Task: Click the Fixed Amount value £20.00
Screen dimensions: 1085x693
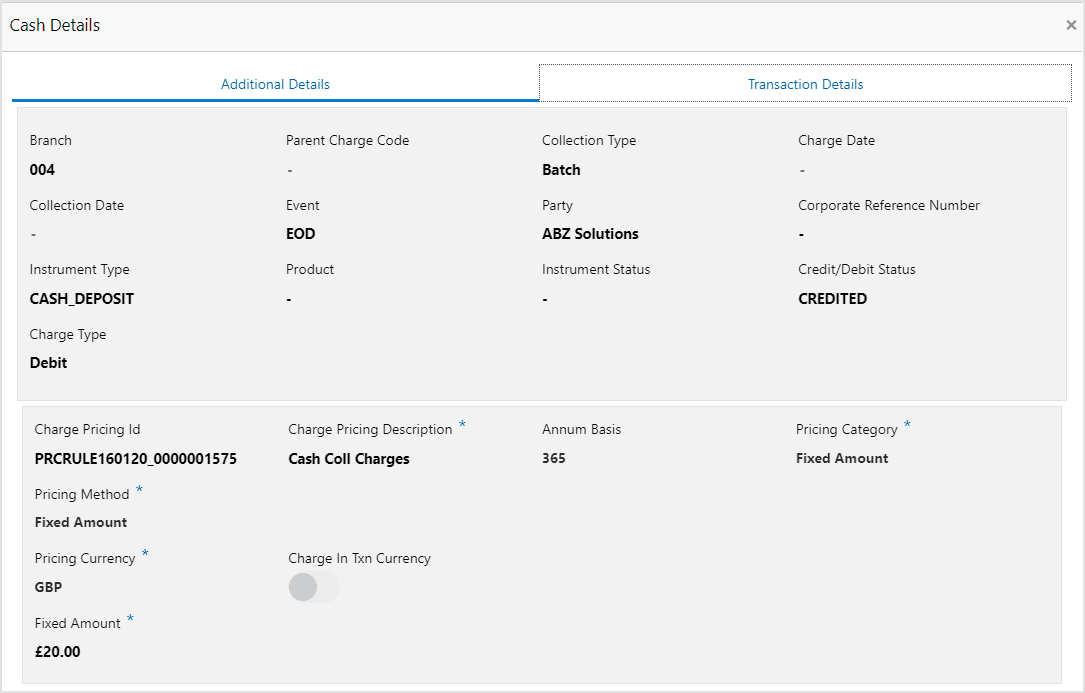Action: point(57,651)
